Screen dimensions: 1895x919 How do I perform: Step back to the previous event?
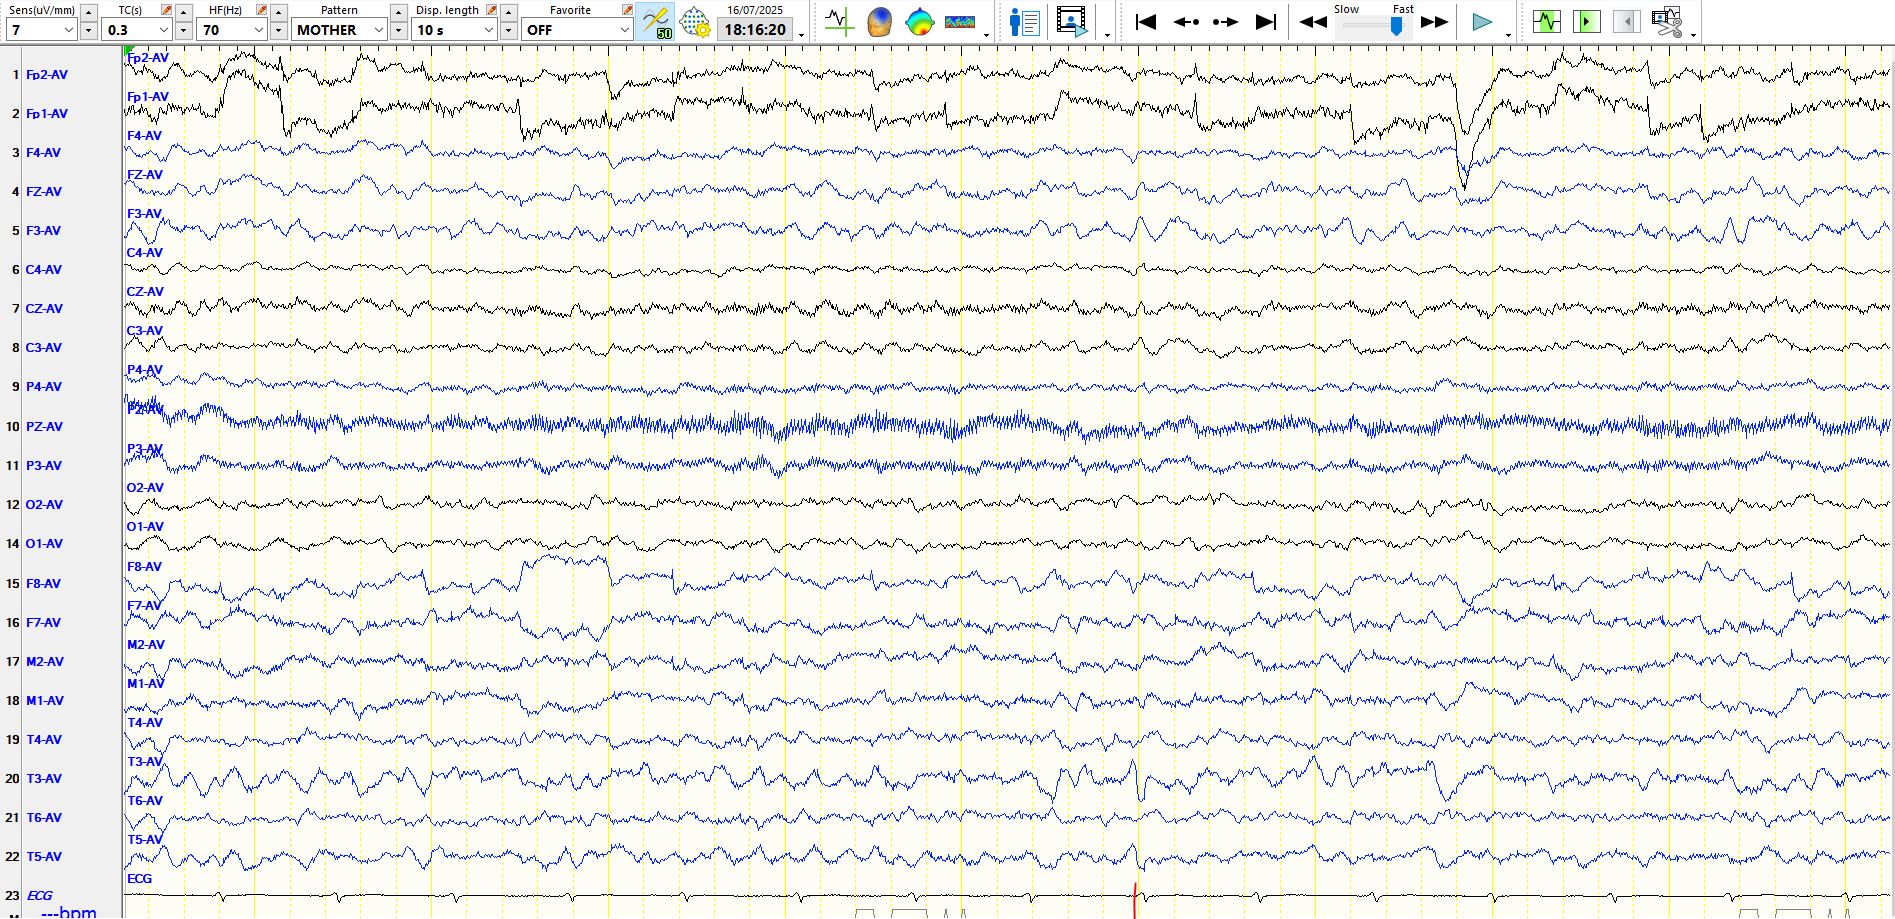(x=1186, y=22)
